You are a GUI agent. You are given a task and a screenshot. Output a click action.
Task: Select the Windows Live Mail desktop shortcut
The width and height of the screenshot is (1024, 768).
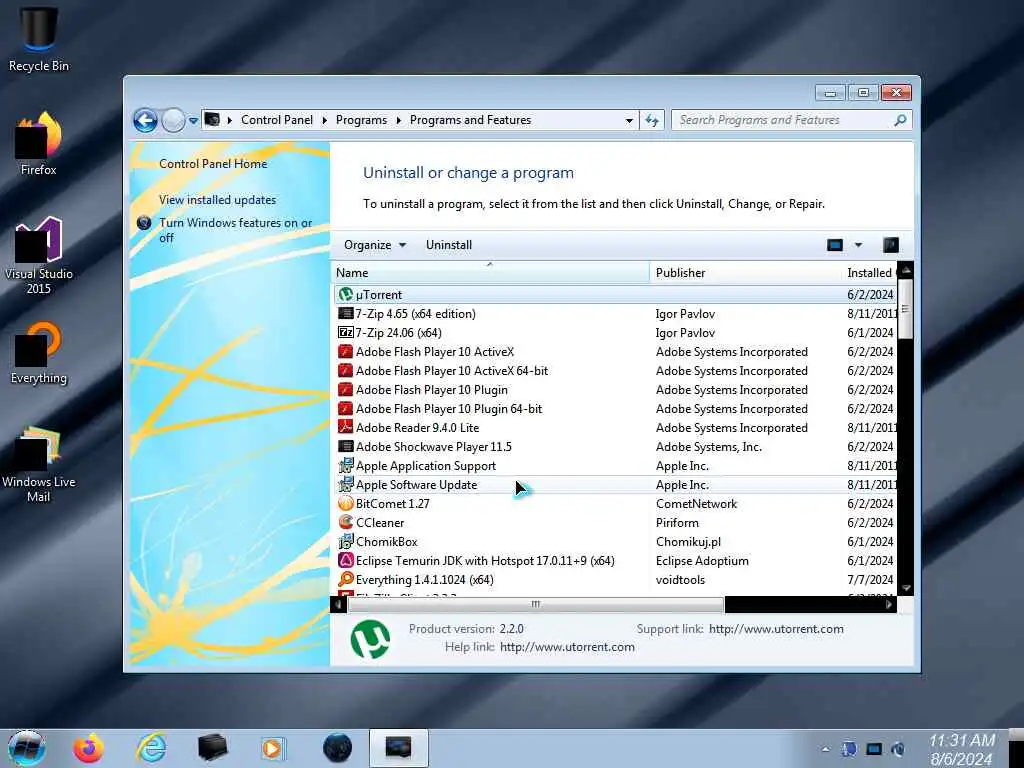[x=39, y=464]
